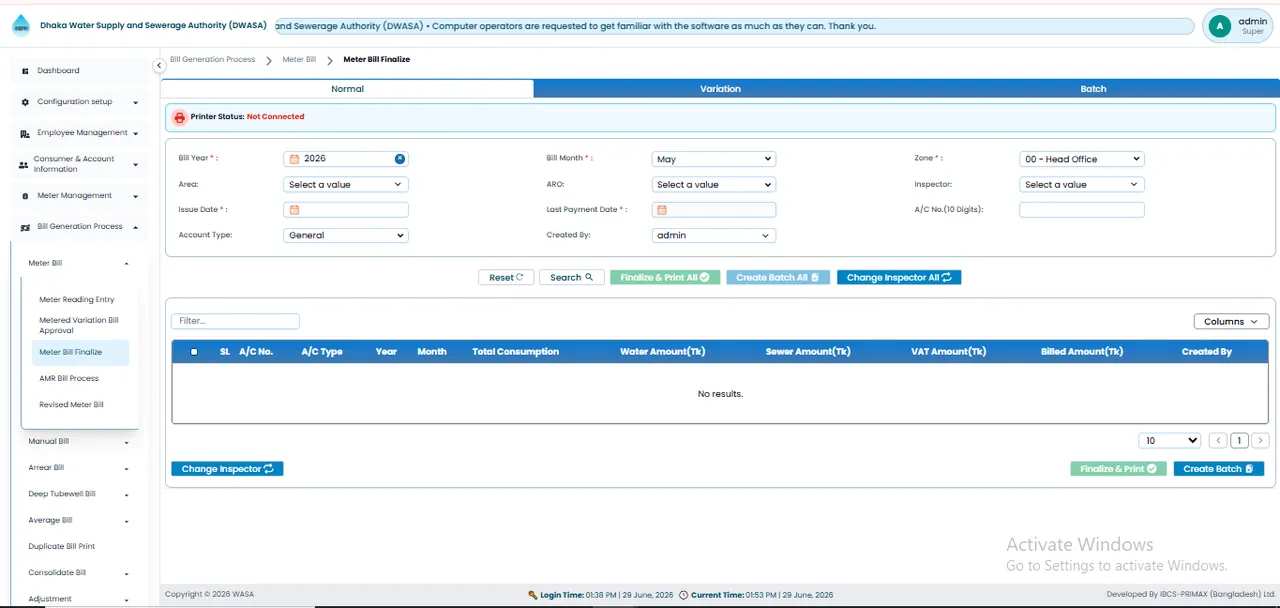Click the Consumer & Account Information icon
This screenshot has width=1280, height=608.
pos(24,164)
